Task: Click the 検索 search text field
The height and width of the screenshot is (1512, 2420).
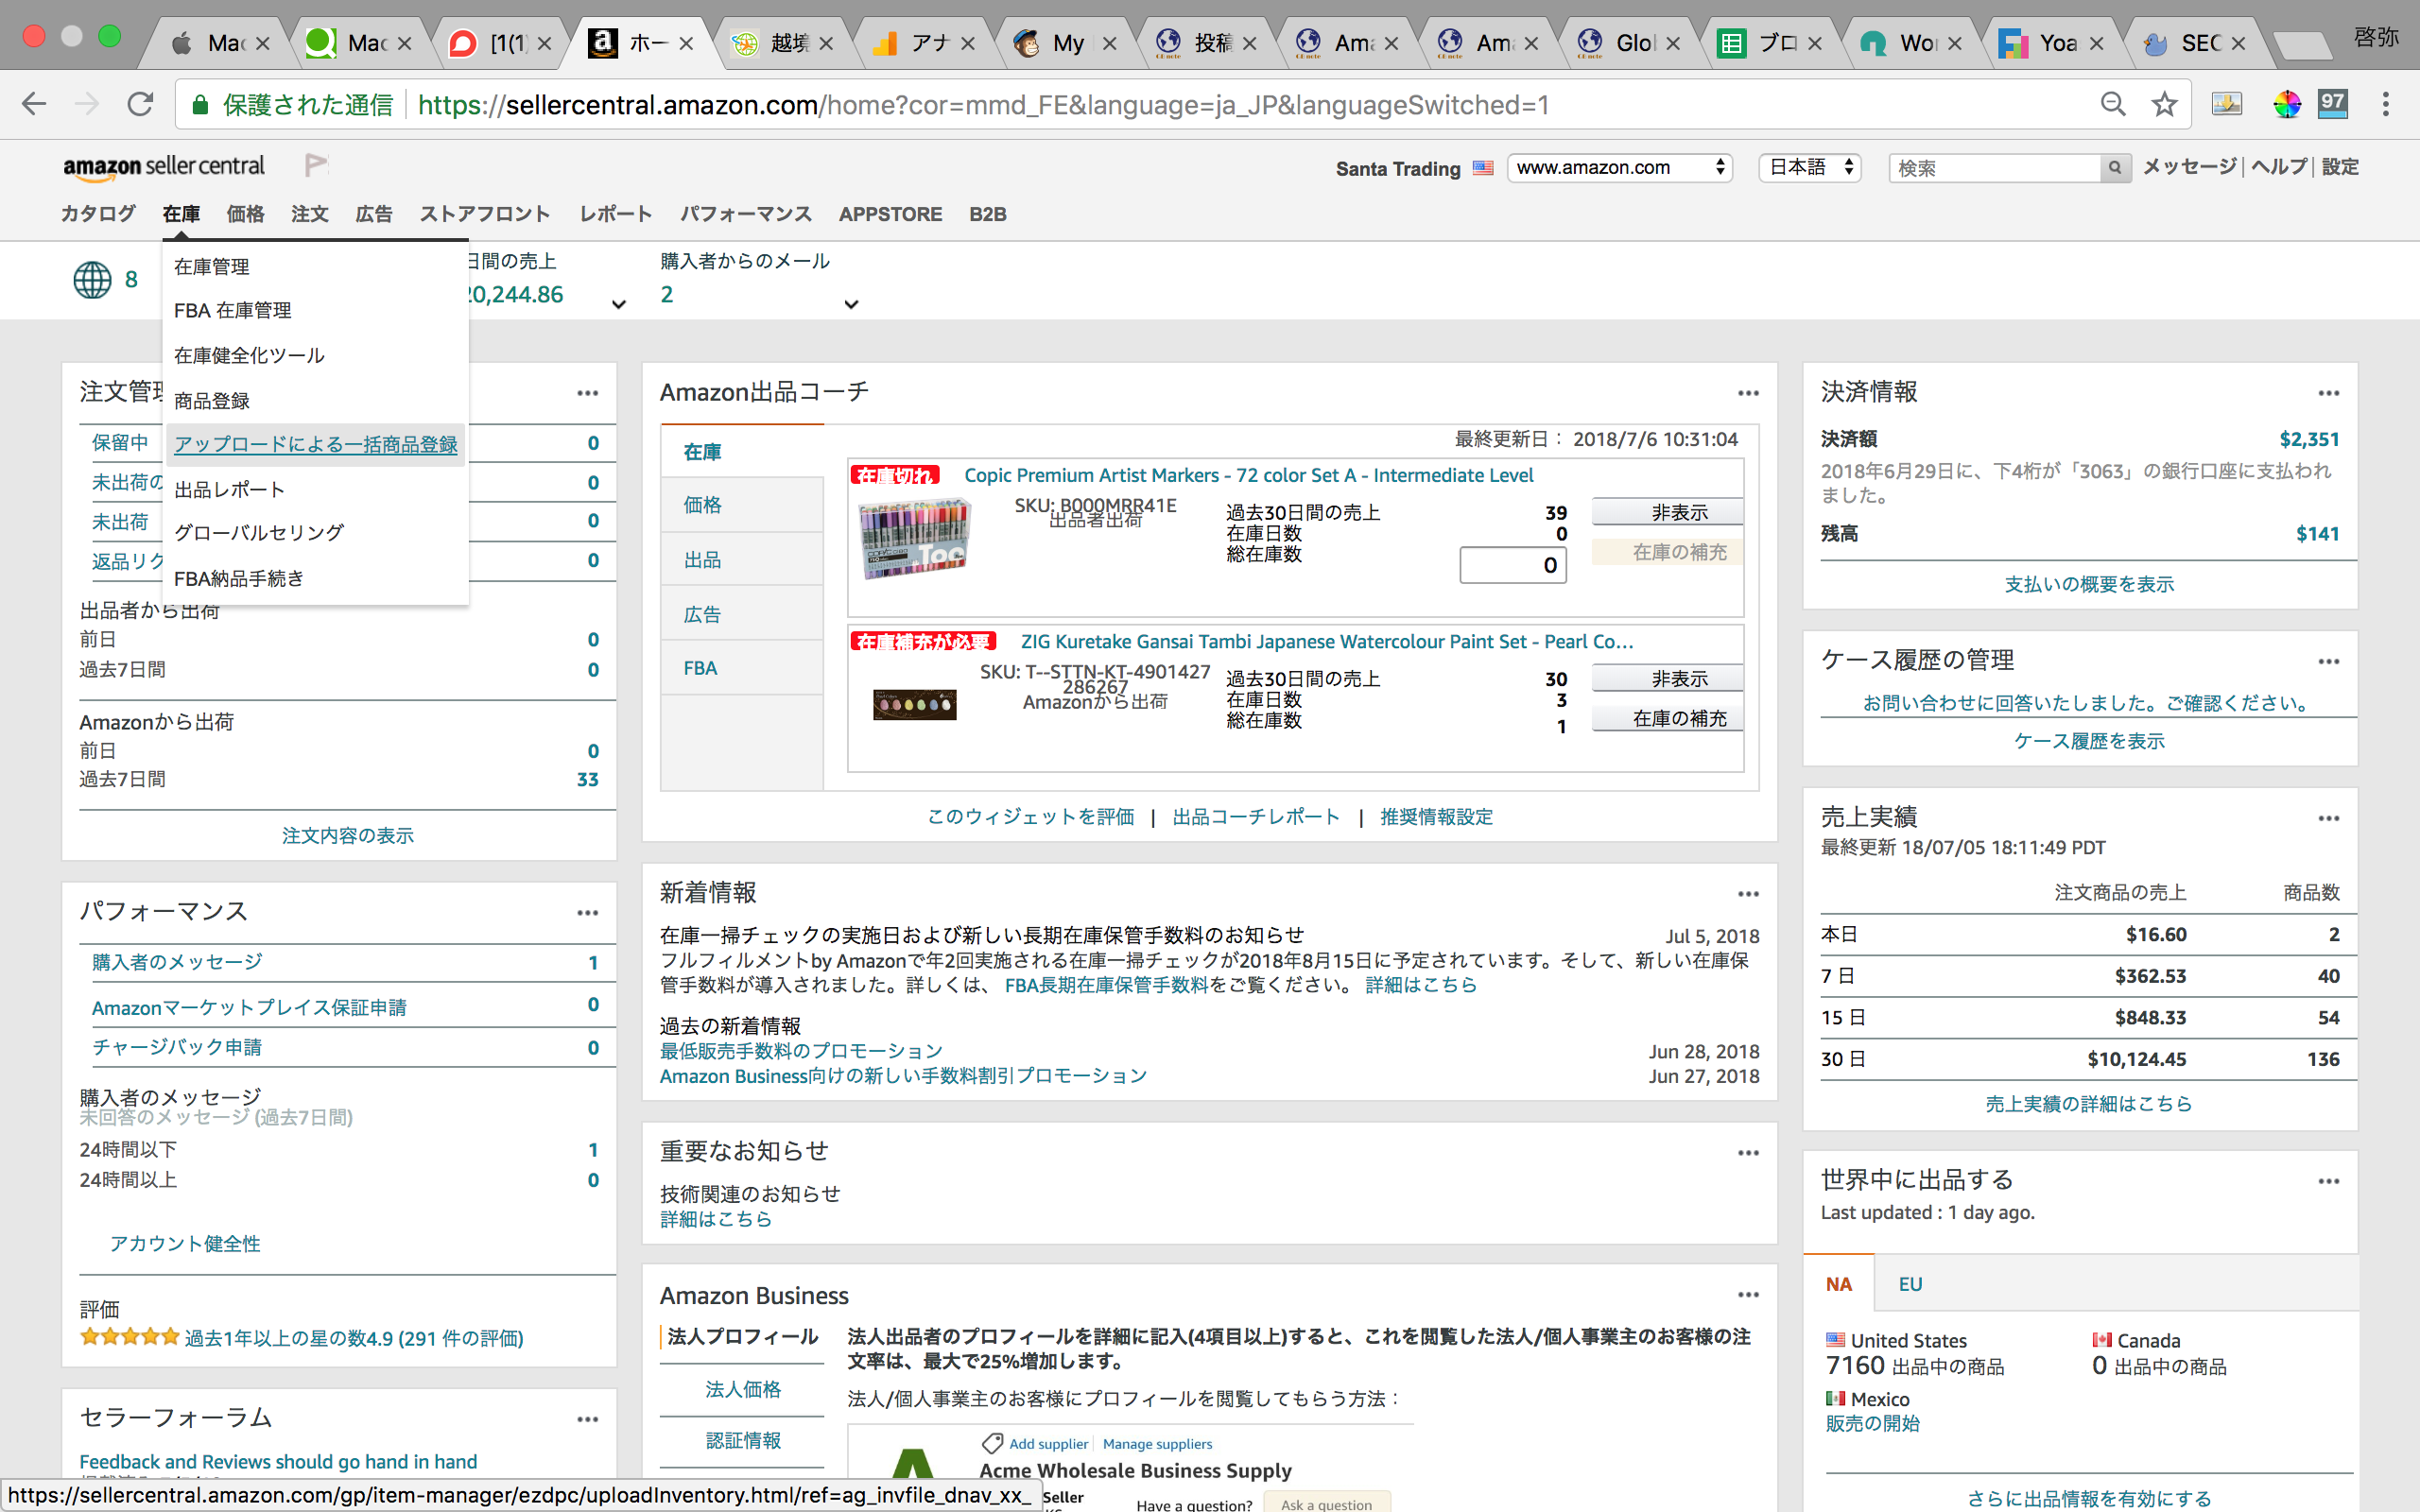Action: 1995,168
